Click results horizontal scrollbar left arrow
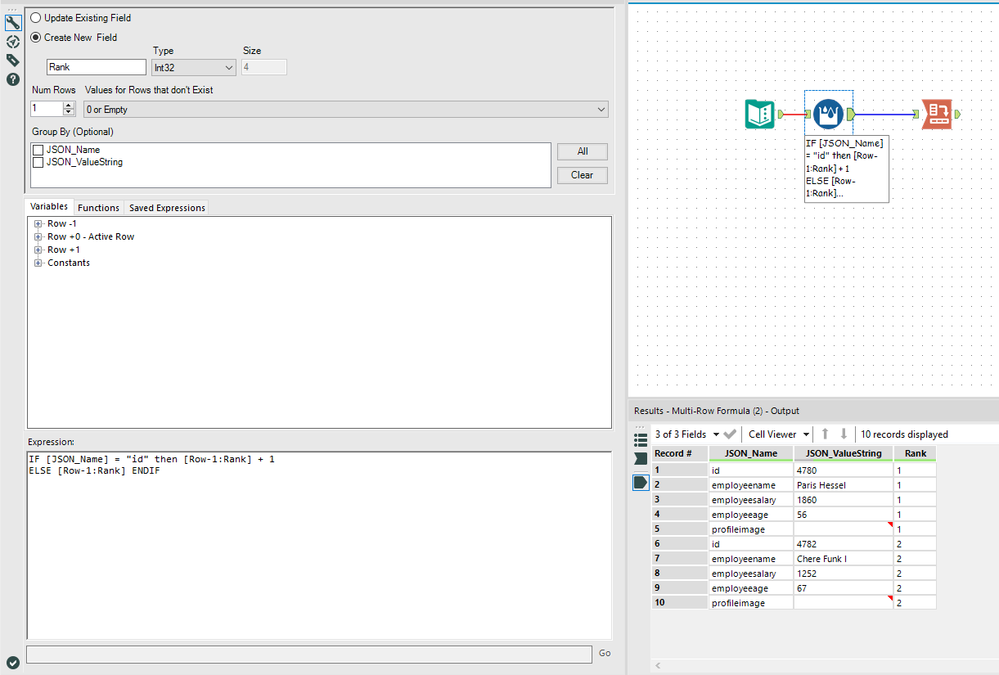The width and height of the screenshot is (999, 675). pos(658,665)
